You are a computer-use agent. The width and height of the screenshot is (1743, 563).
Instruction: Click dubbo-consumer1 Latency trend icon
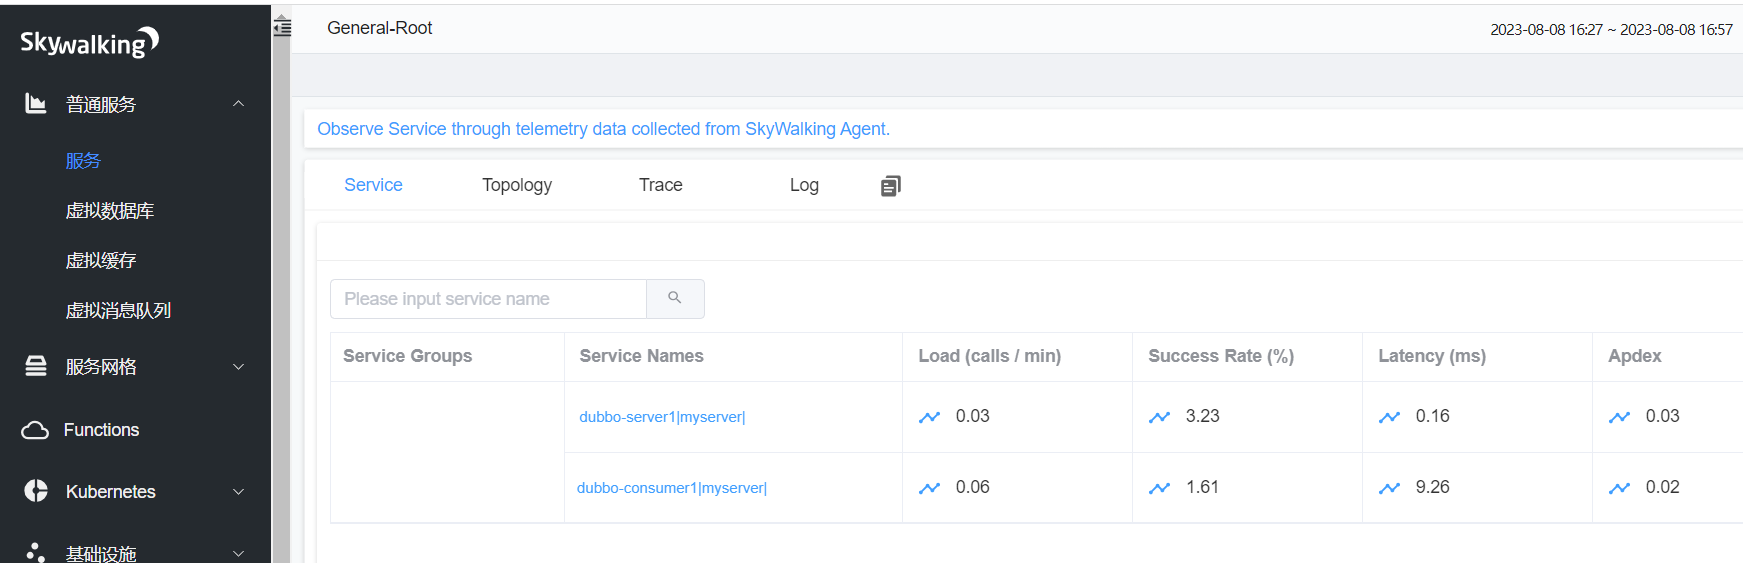[x=1389, y=488]
